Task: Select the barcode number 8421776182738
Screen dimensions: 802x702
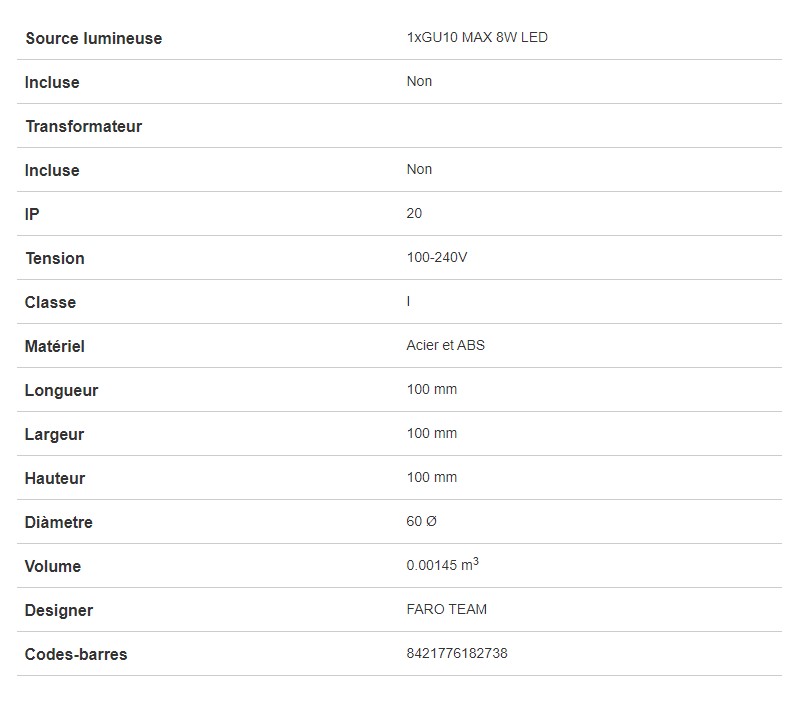Action: [457, 653]
